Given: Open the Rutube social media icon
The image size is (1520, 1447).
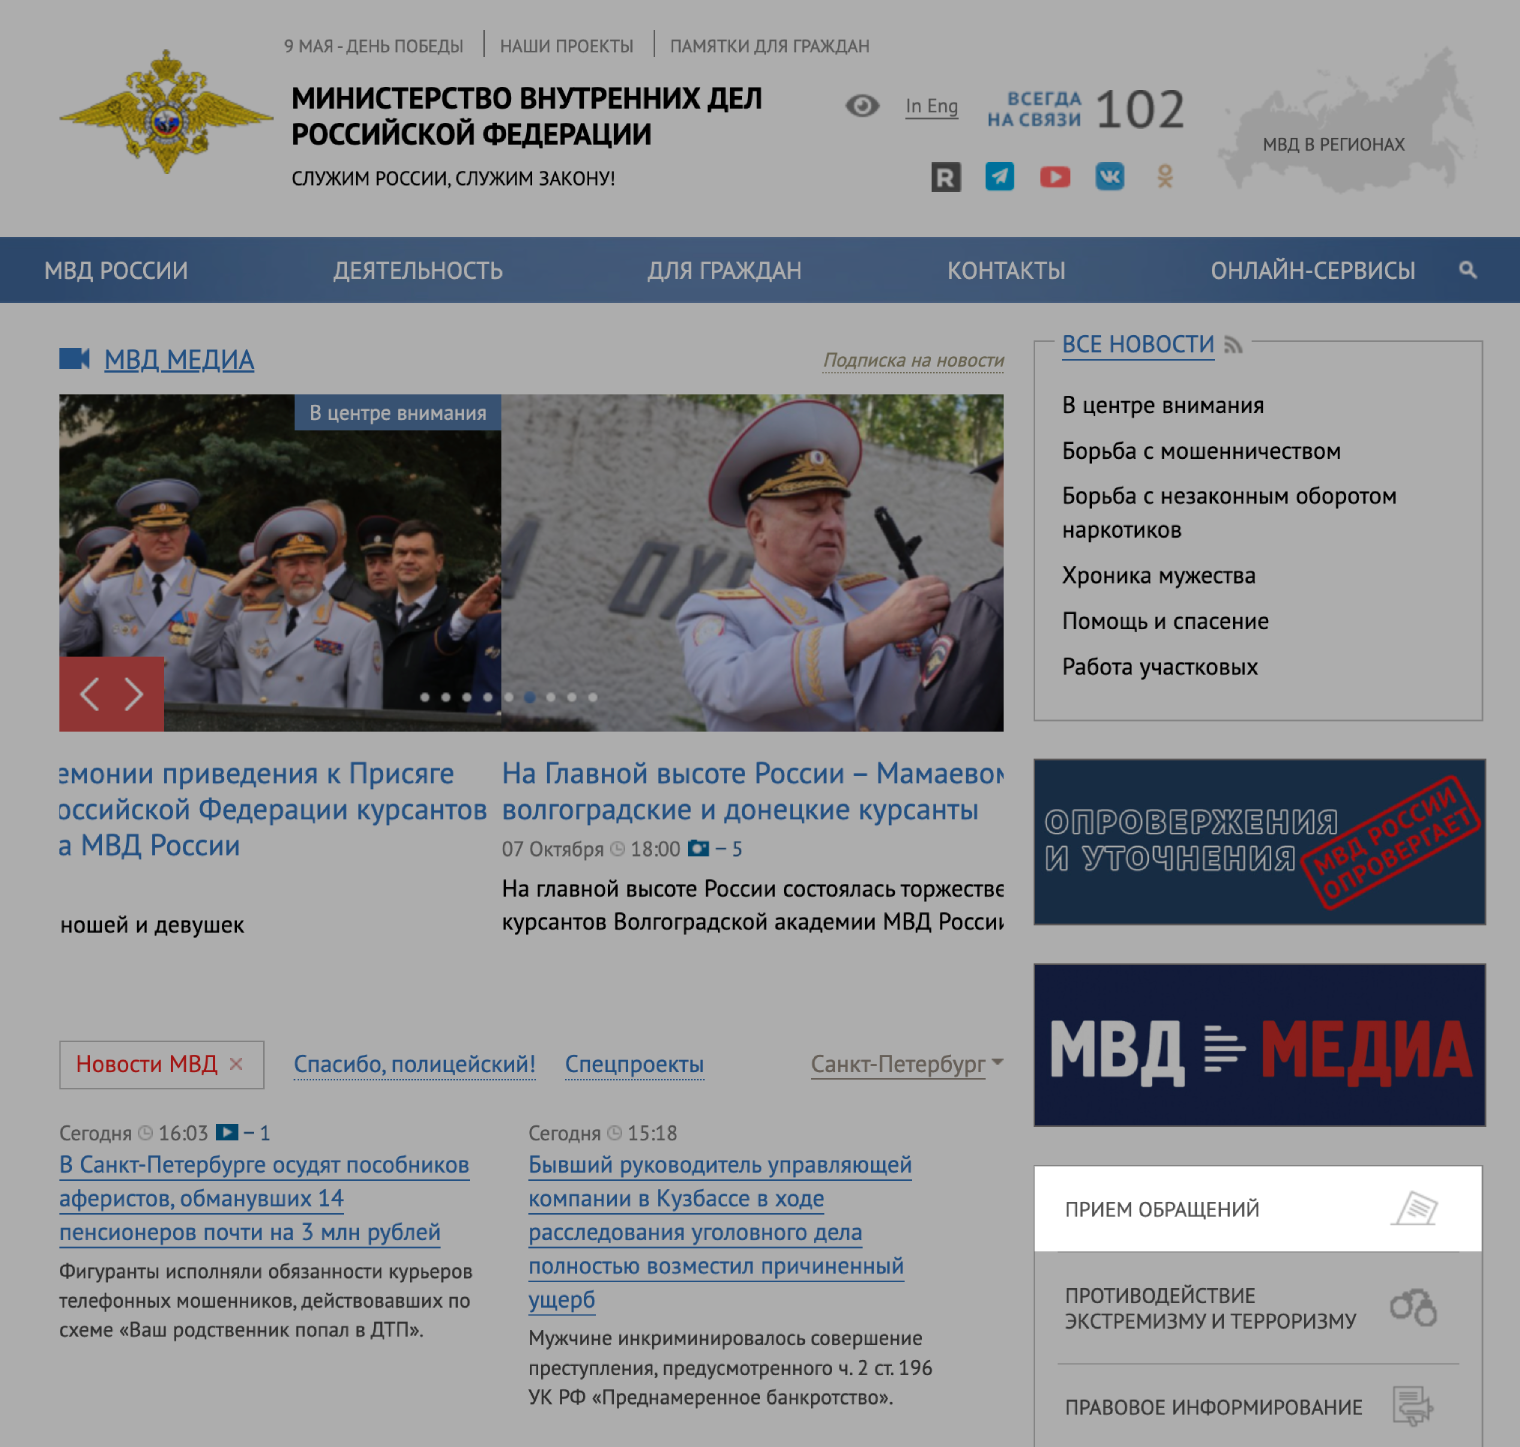Looking at the screenshot, I should pos(945,177).
